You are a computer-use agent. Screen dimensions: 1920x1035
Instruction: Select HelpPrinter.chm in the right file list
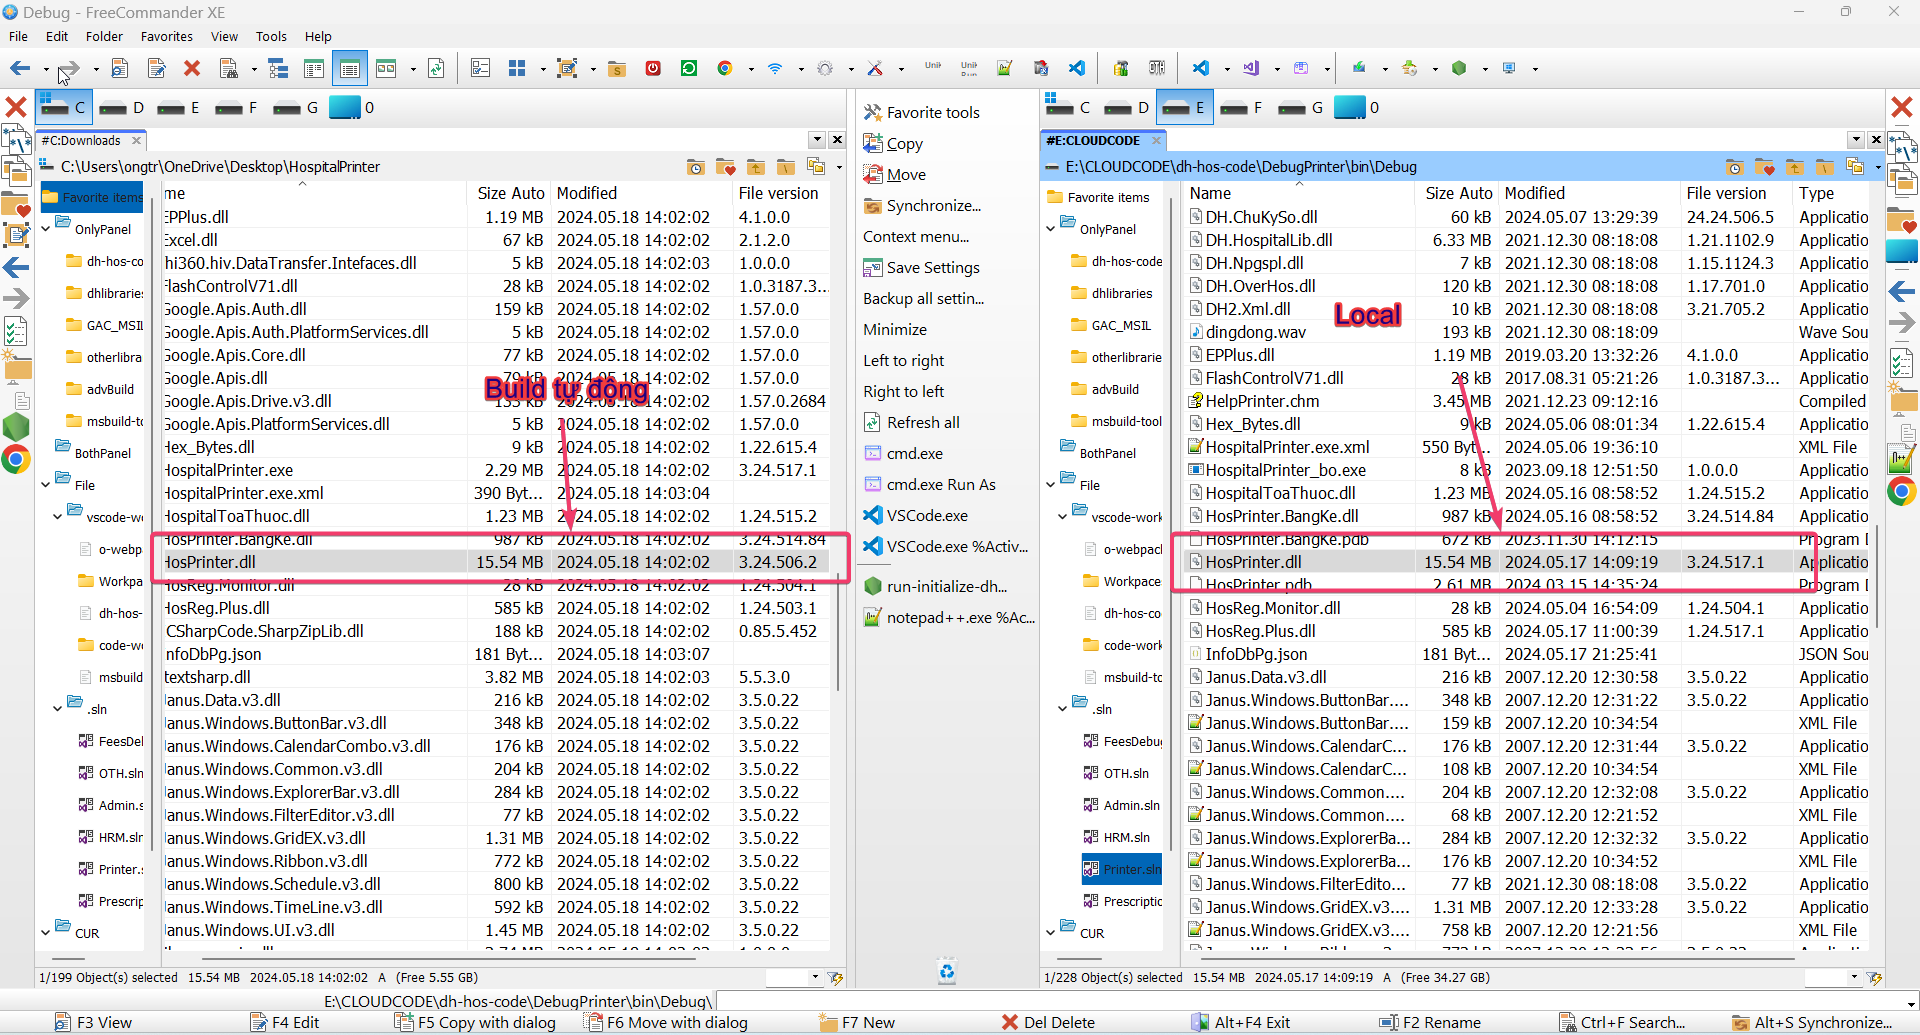pos(1528,401)
